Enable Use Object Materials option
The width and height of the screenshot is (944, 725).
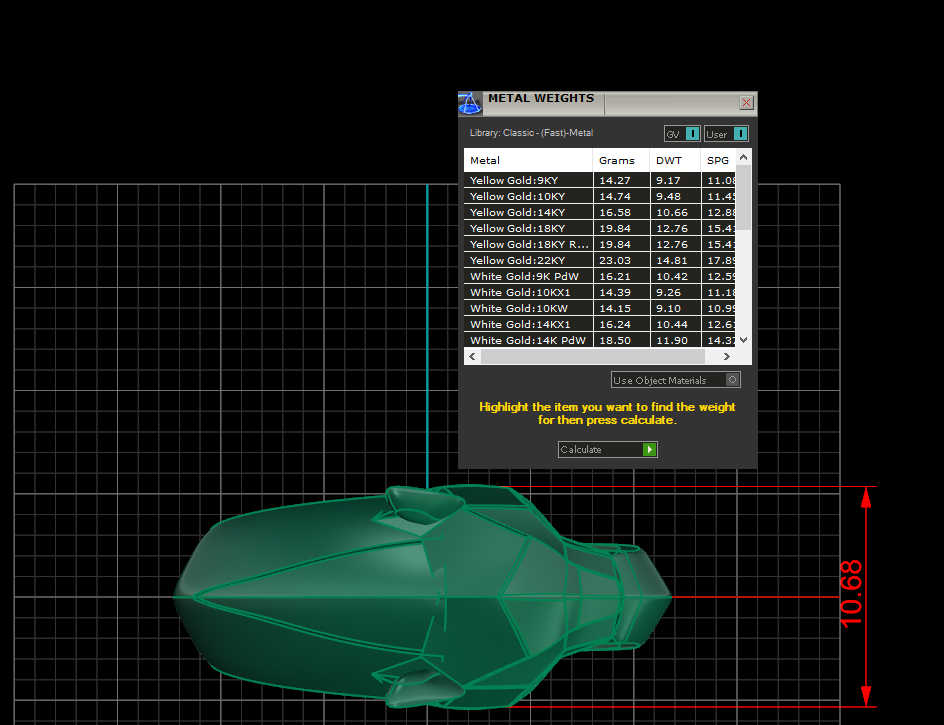pos(733,380)
